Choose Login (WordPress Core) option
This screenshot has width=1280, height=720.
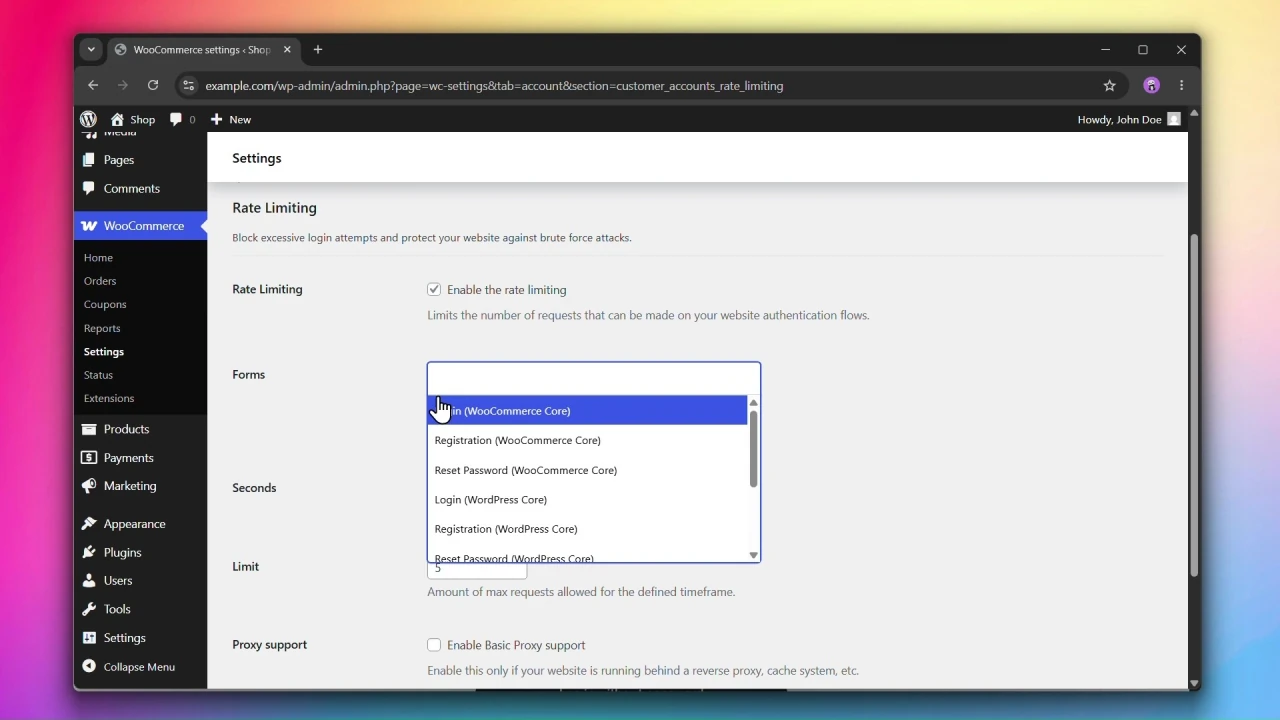[588, 500]
